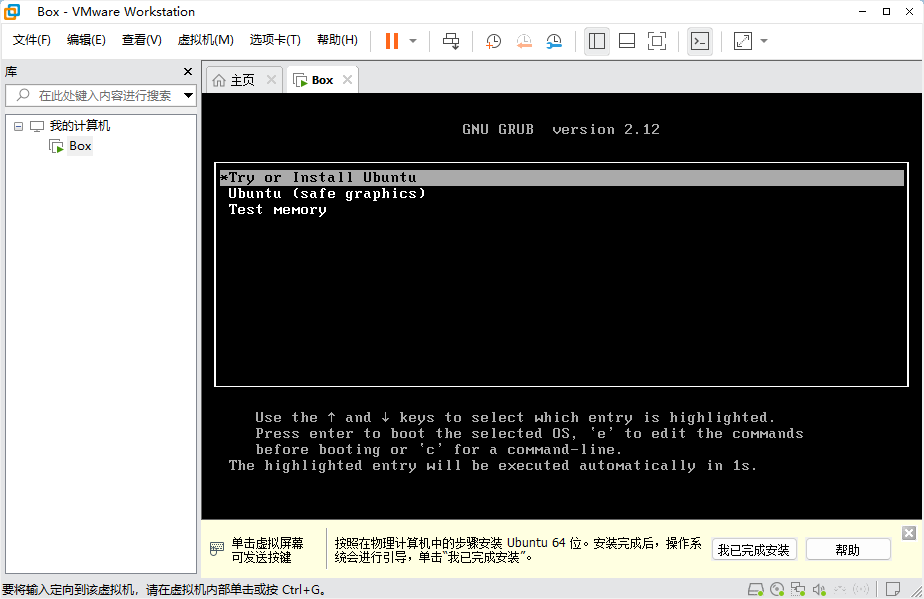This screenshot has width=924, height=599.
Task: Click the VMware Workstation title bar logo
Action: (12, 11)
